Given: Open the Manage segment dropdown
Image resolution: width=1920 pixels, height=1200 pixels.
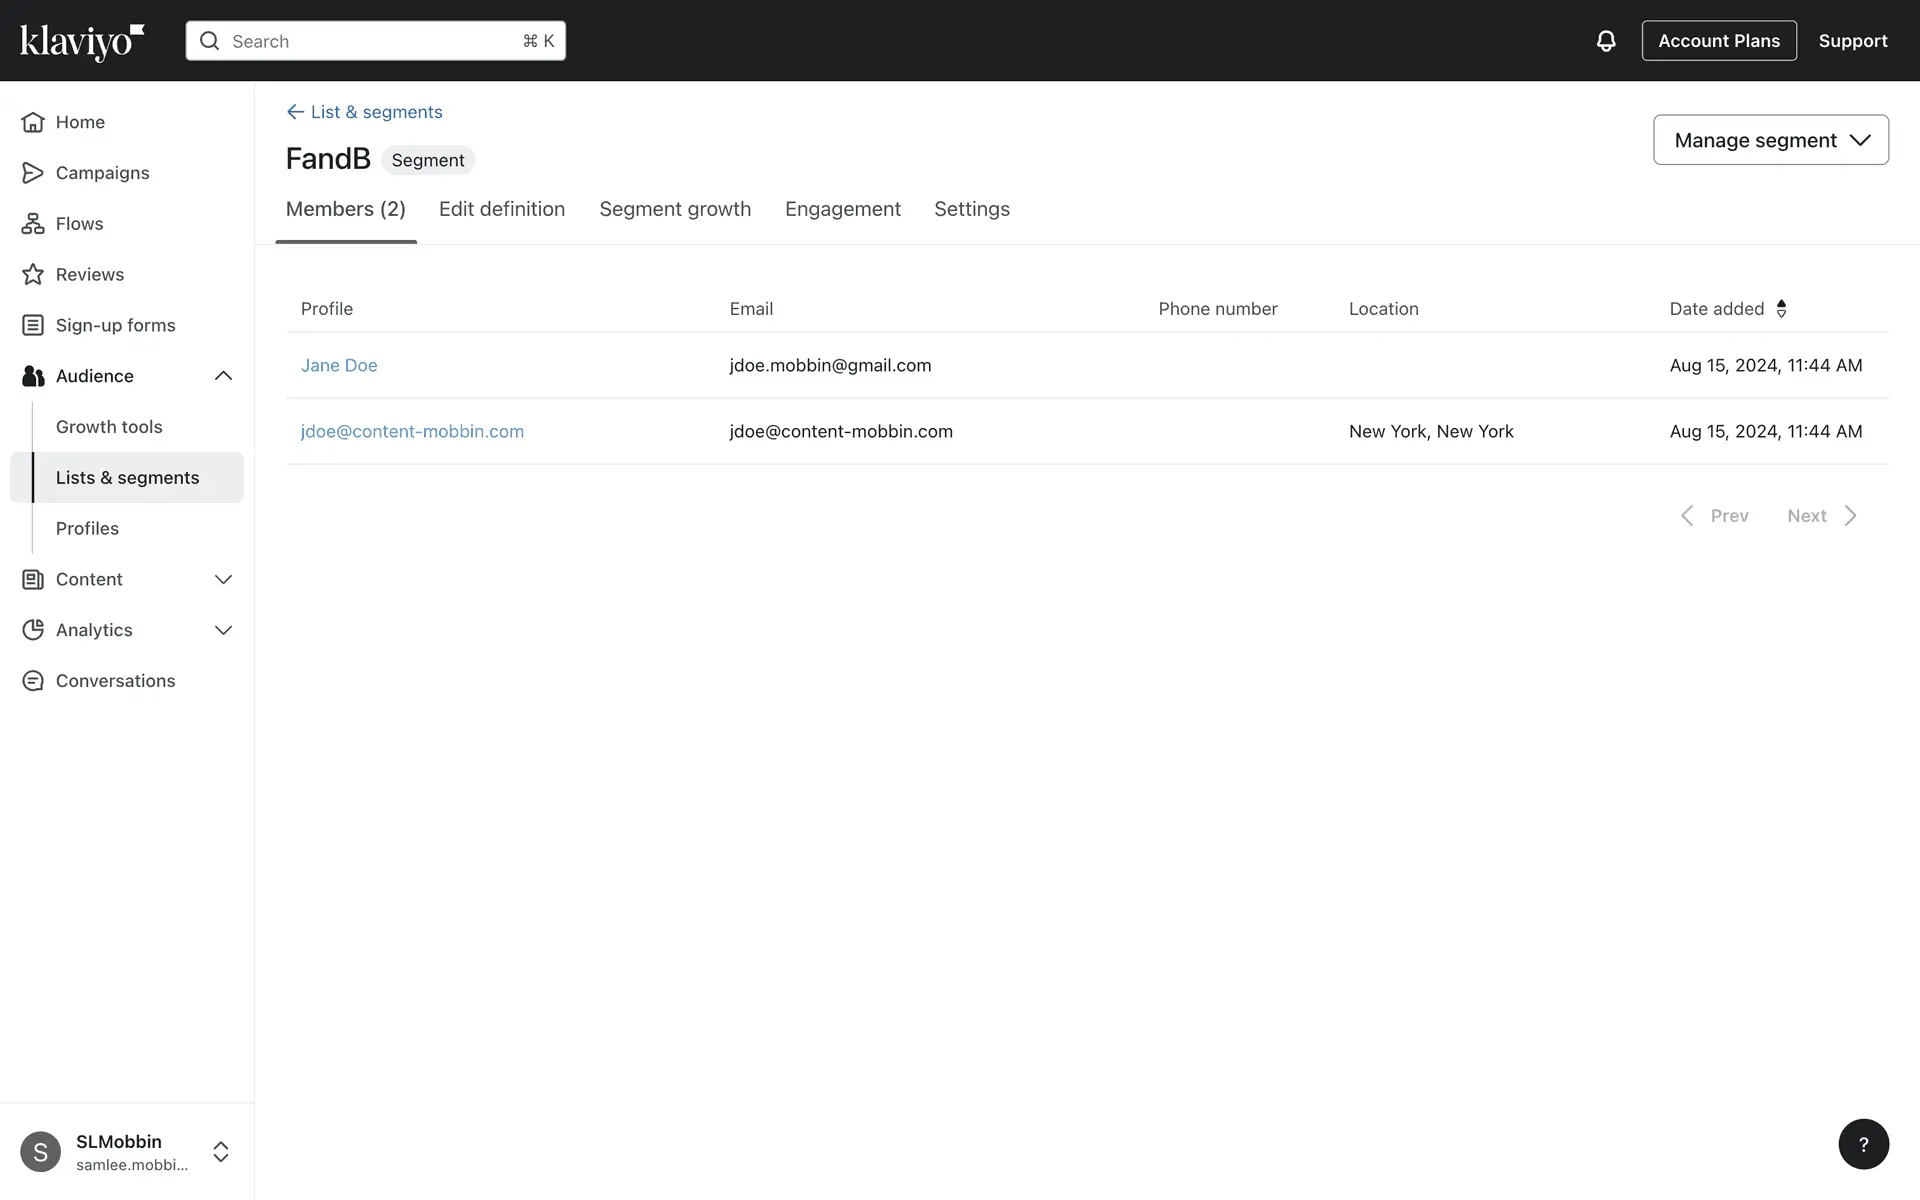Looking at the screenshot, I should [1770, 140].
